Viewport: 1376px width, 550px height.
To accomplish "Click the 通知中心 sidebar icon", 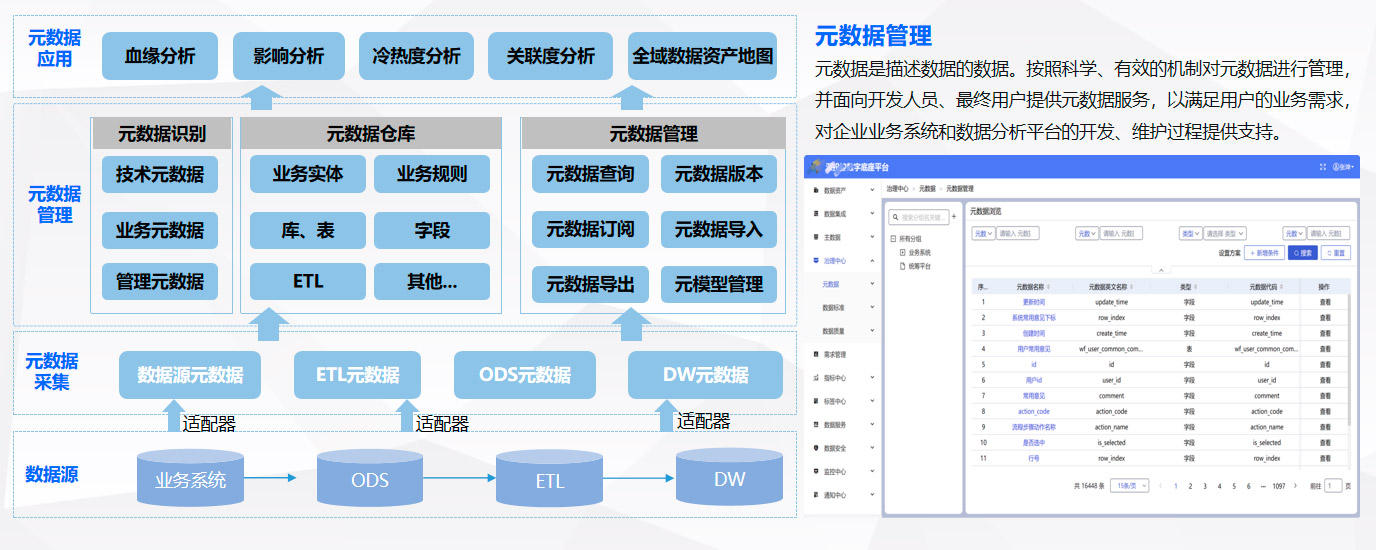I will pos(816,494).
